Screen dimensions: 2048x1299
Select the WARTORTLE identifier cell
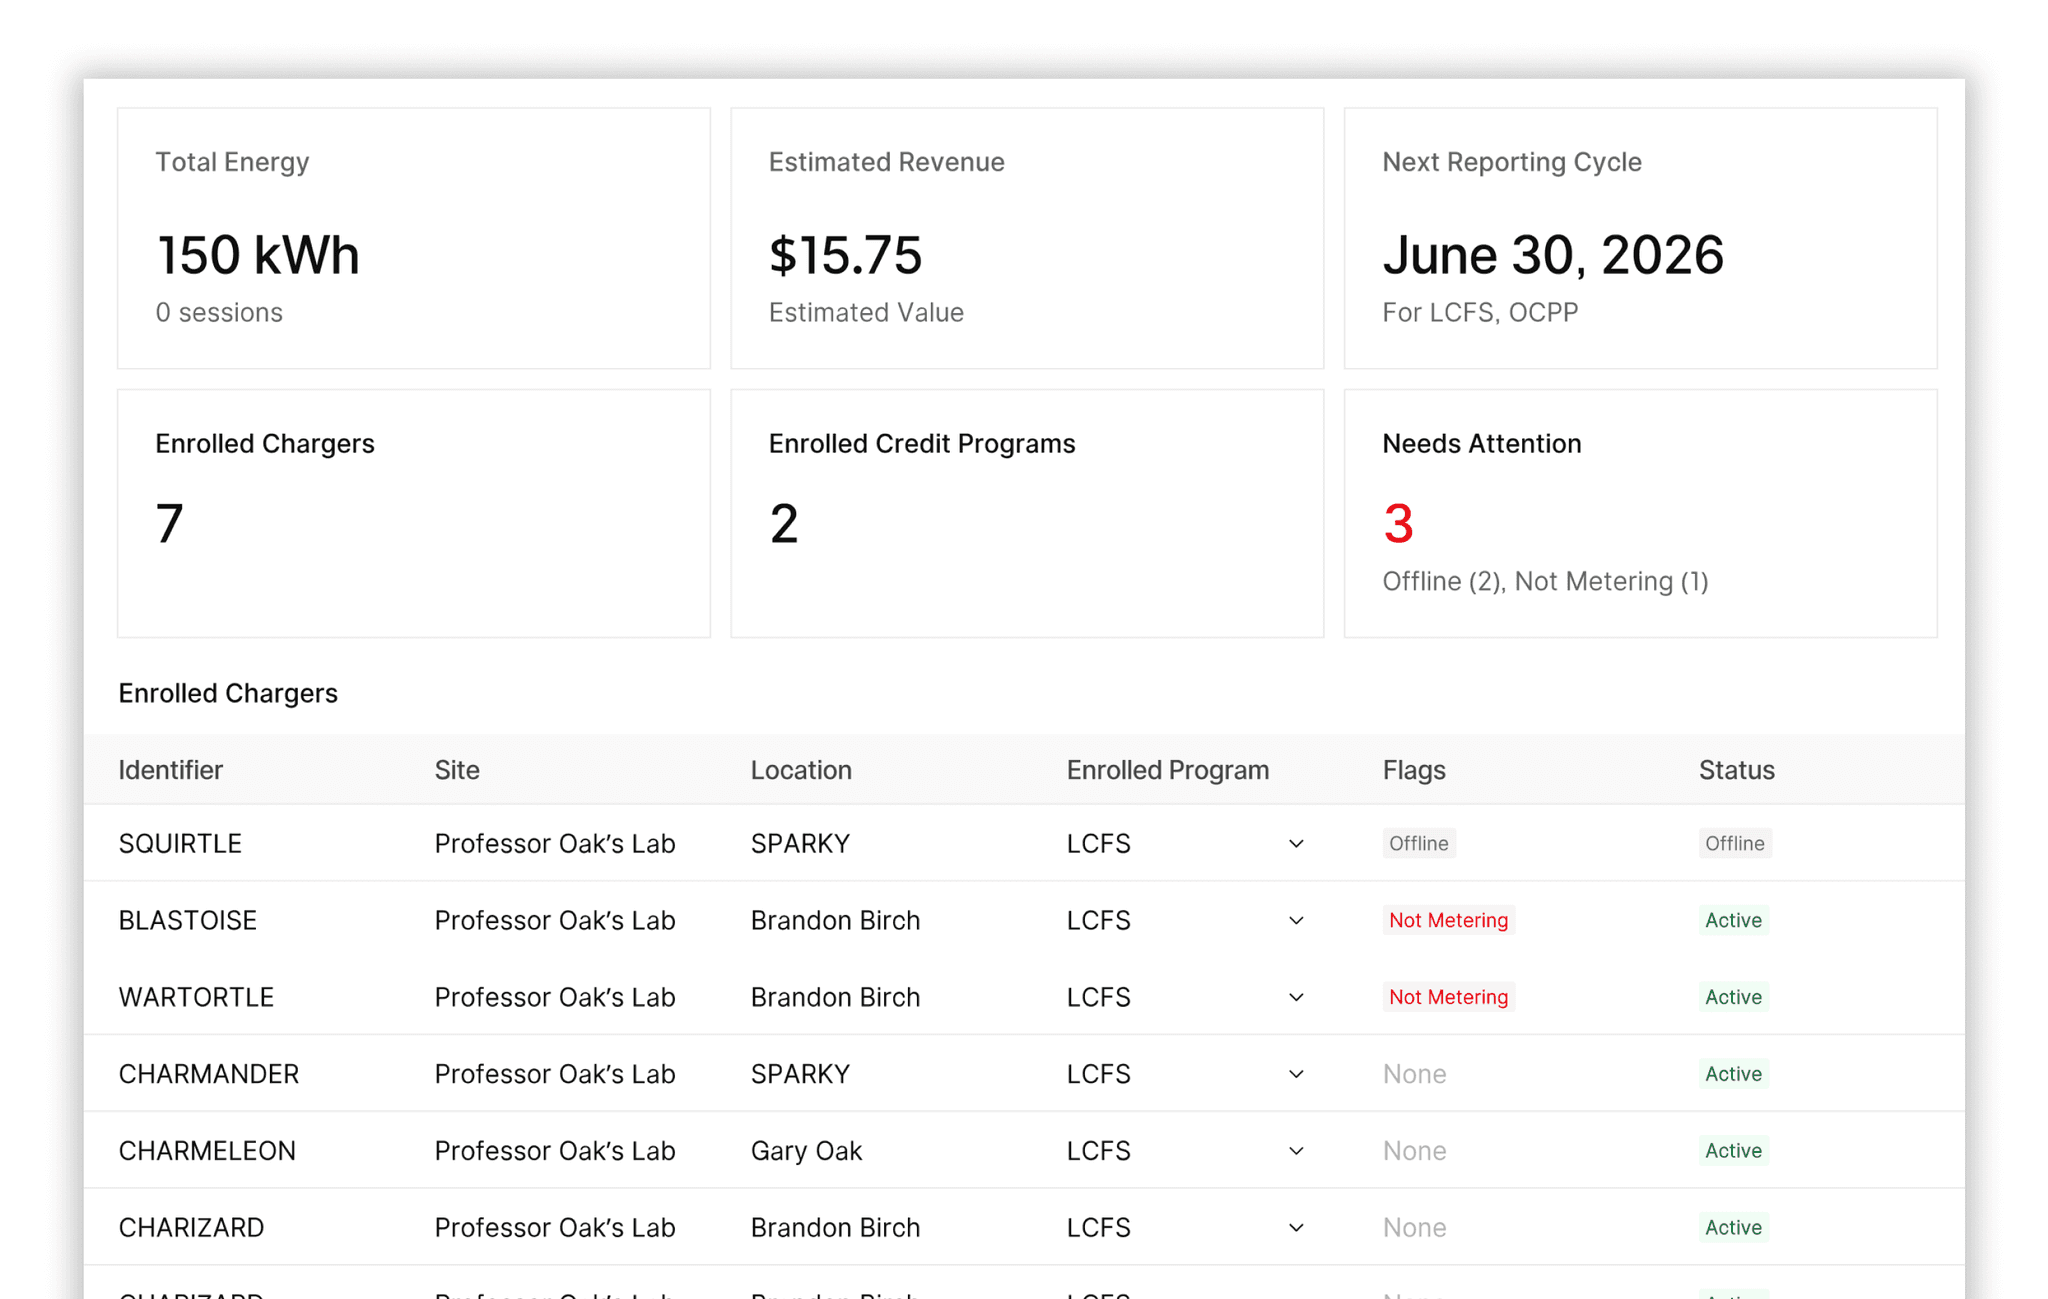coord(196,997)
